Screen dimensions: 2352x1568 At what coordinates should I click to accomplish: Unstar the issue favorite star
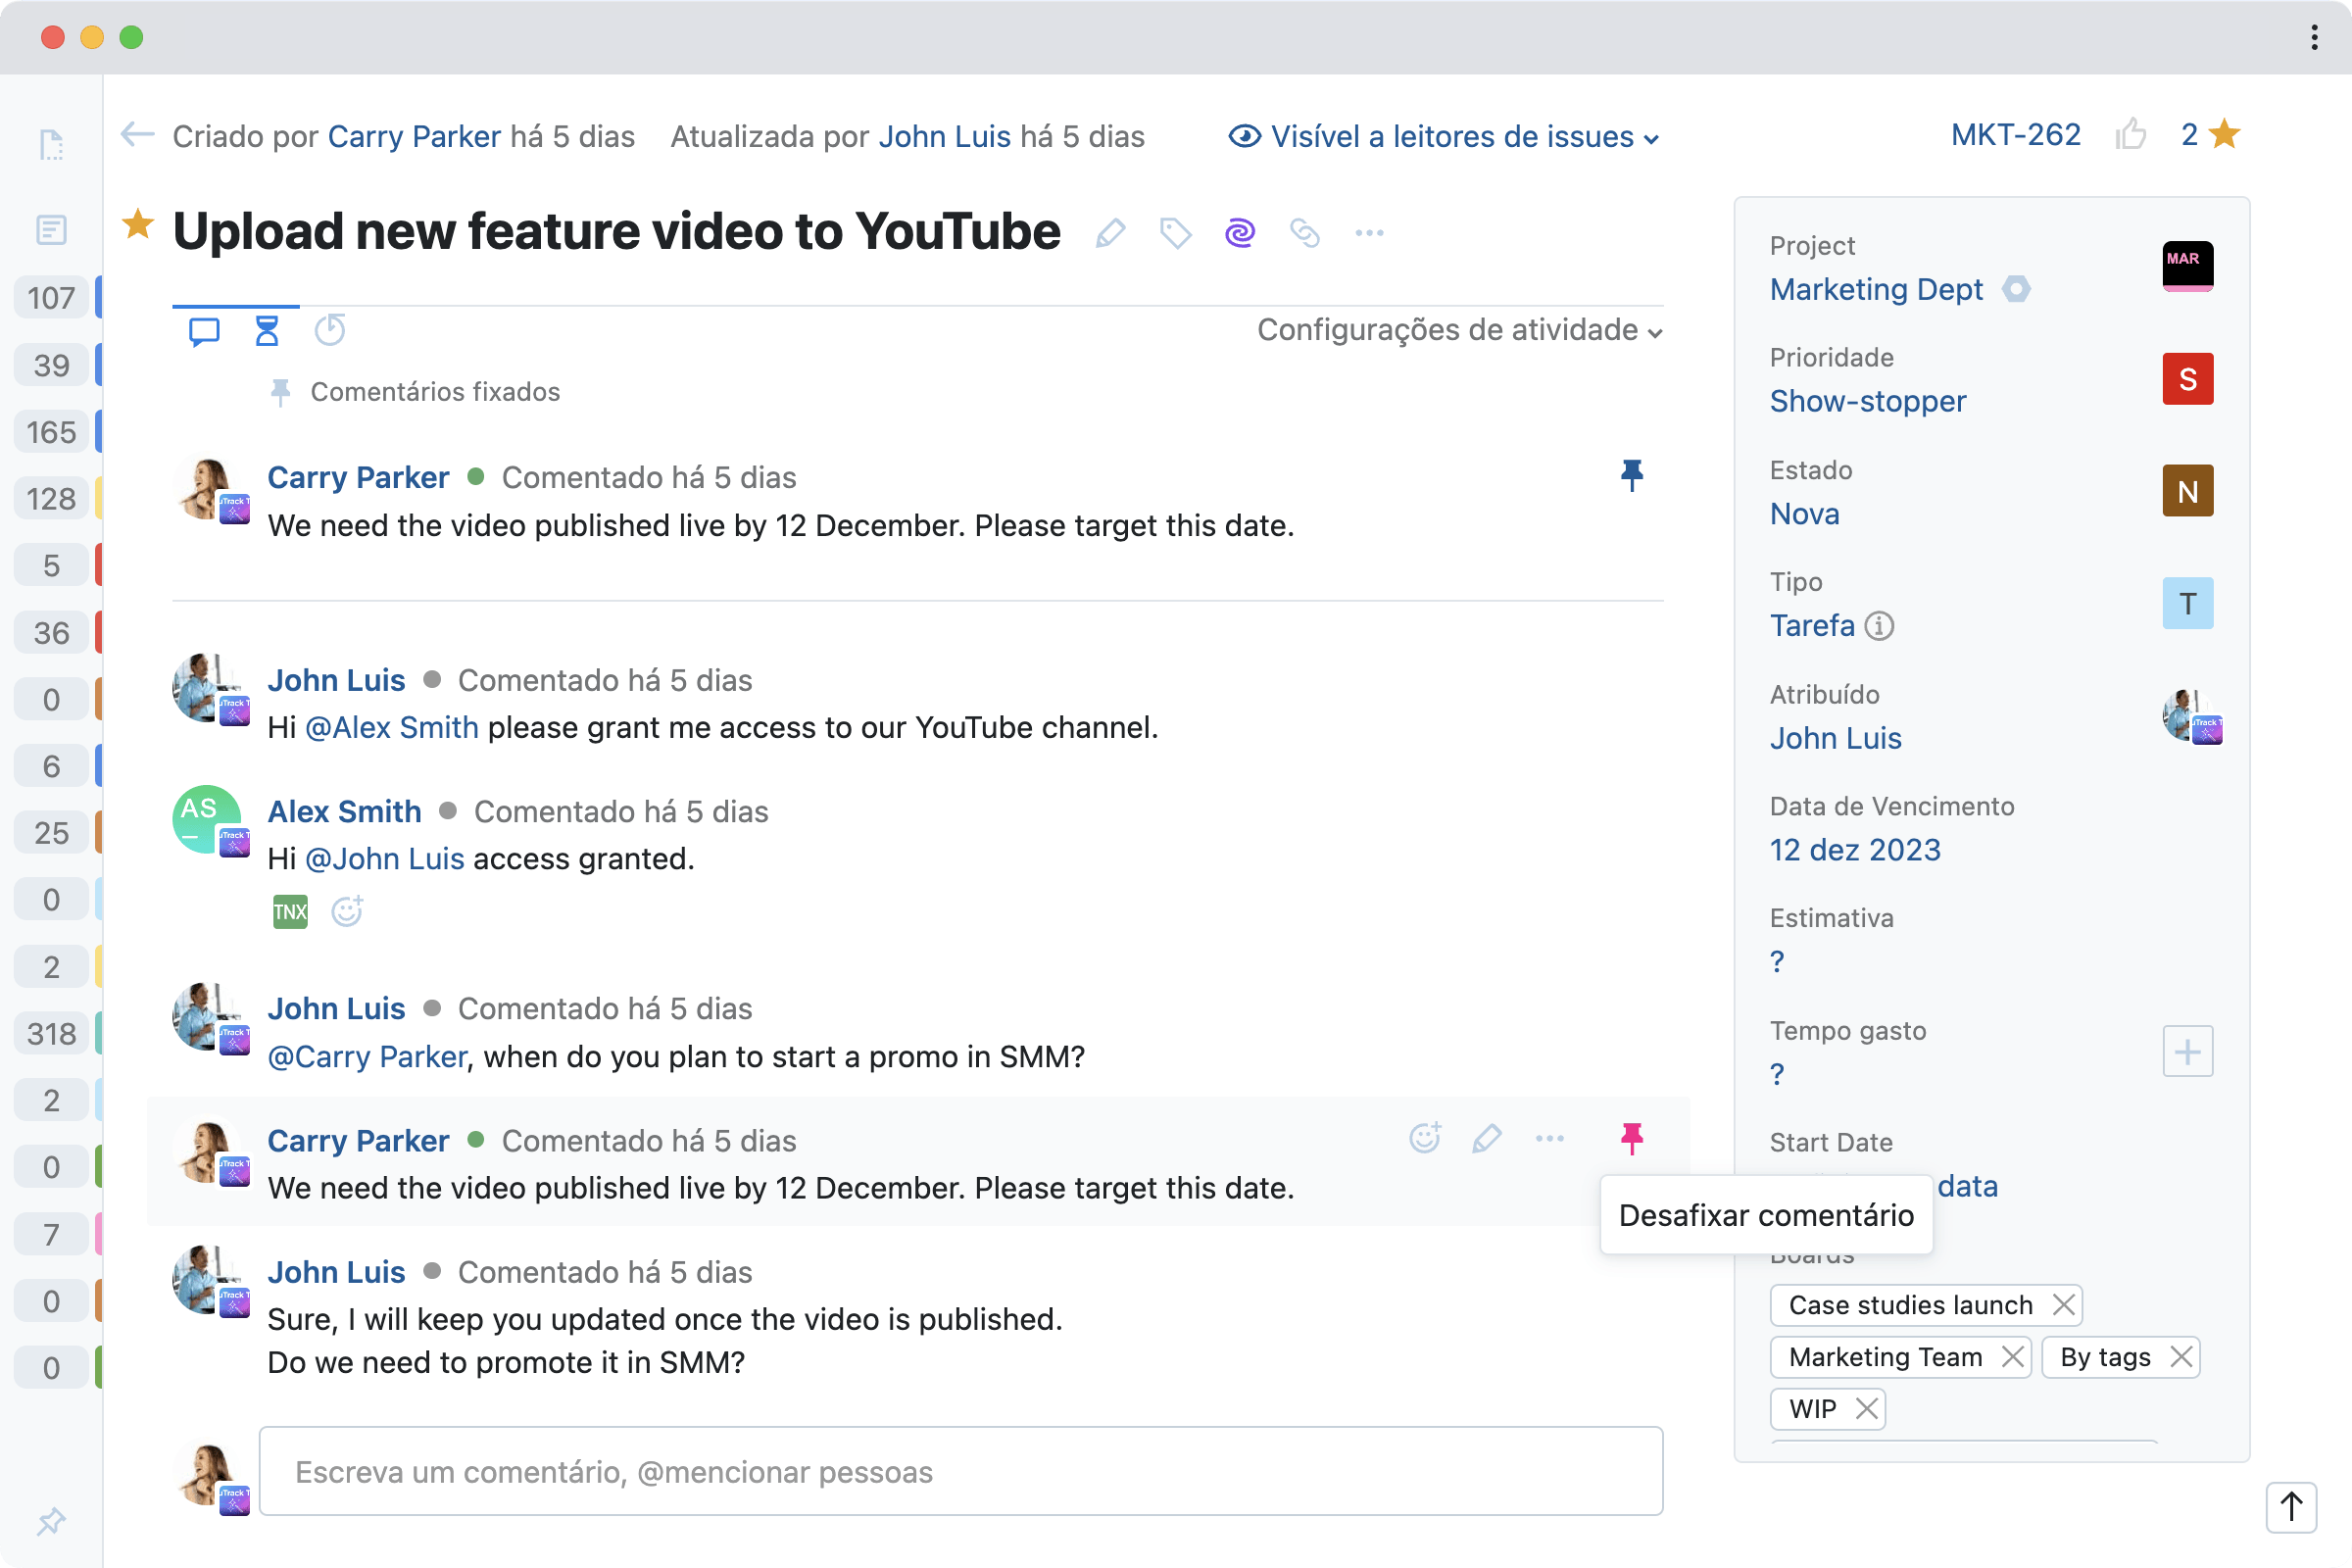pyautogui.click(x=138, y=227)
